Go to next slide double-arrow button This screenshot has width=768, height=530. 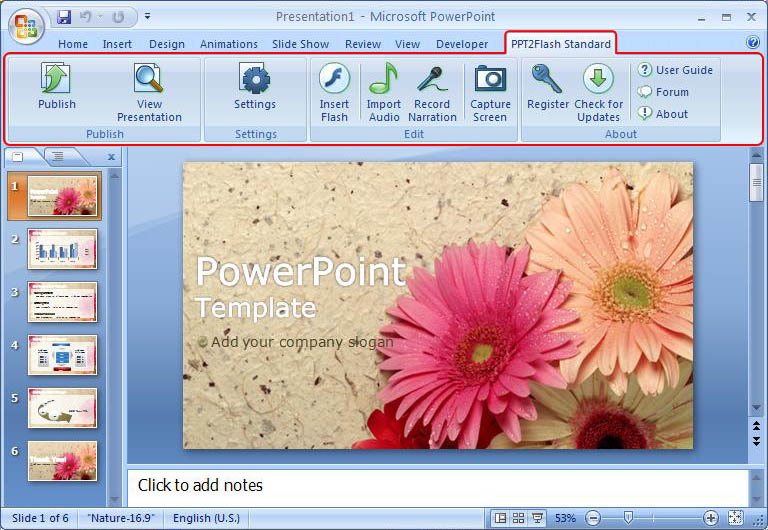tap(756, 440)
